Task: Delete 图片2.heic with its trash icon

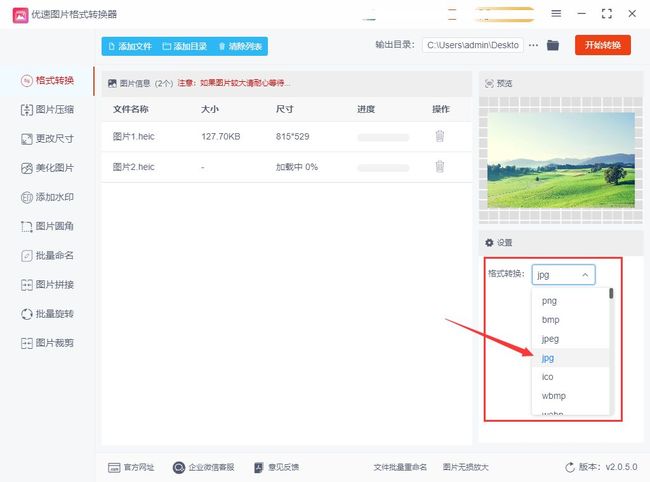Action: [x=440, y=167]
